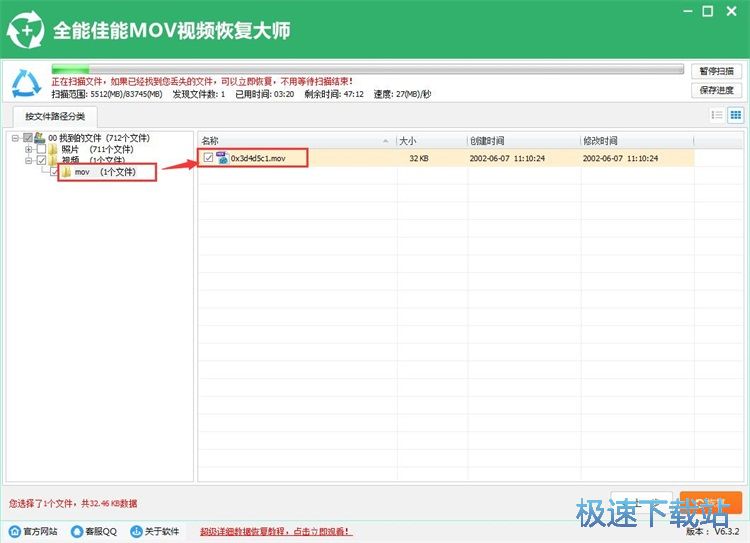Click the 32 KB size cell
Image resolution: width=750 pixels, height=543 pixels.
[419, 158]
